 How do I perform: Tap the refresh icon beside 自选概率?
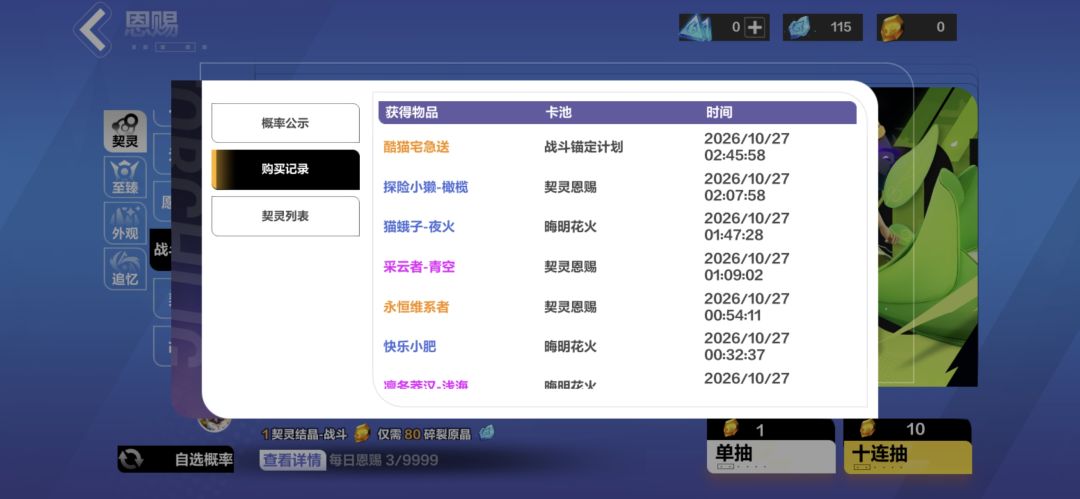click(x=131, y=459)
